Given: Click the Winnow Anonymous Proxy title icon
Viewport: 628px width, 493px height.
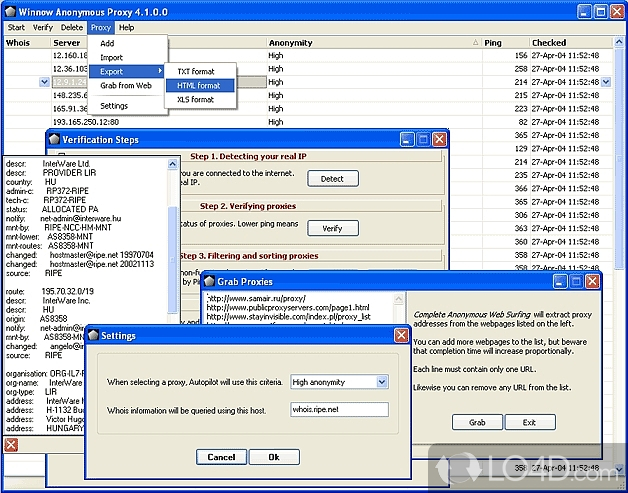Looking at the screenshot, I should click(x=10, y=12).
